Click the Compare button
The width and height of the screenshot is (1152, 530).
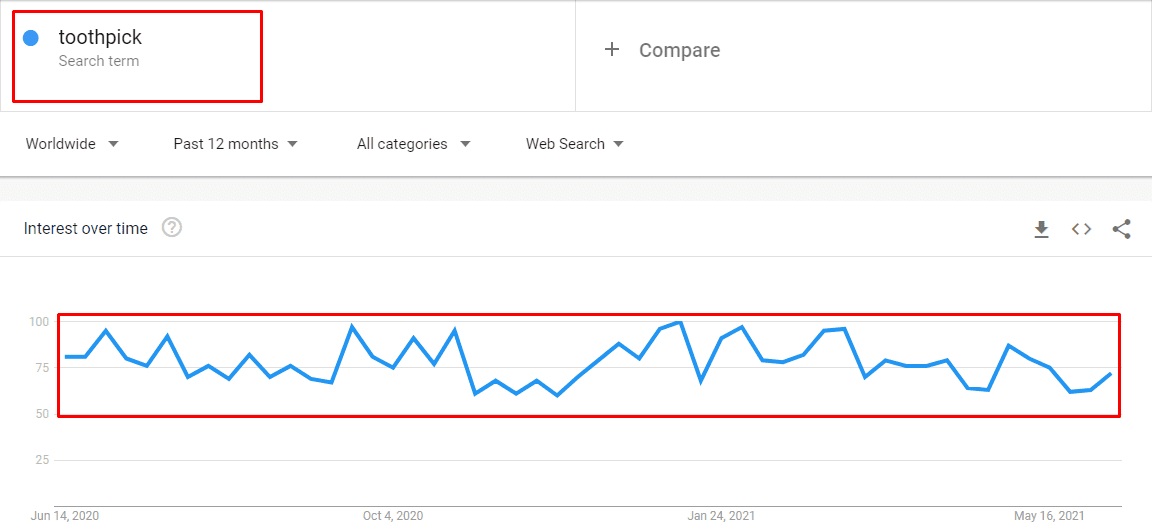(x=662, y=50)
